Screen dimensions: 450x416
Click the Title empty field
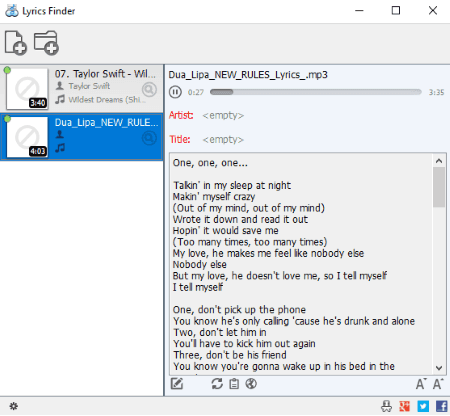(223, 139)
